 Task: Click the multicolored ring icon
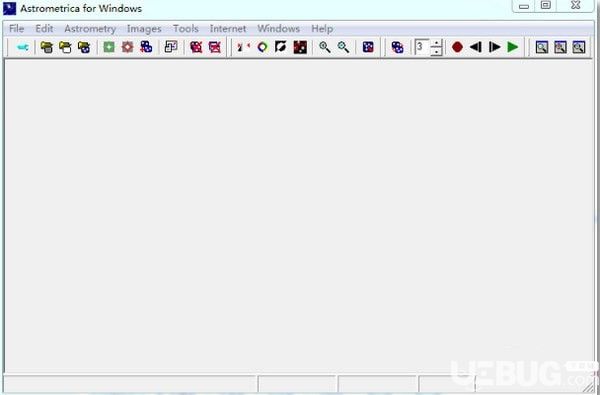[262, 47]
